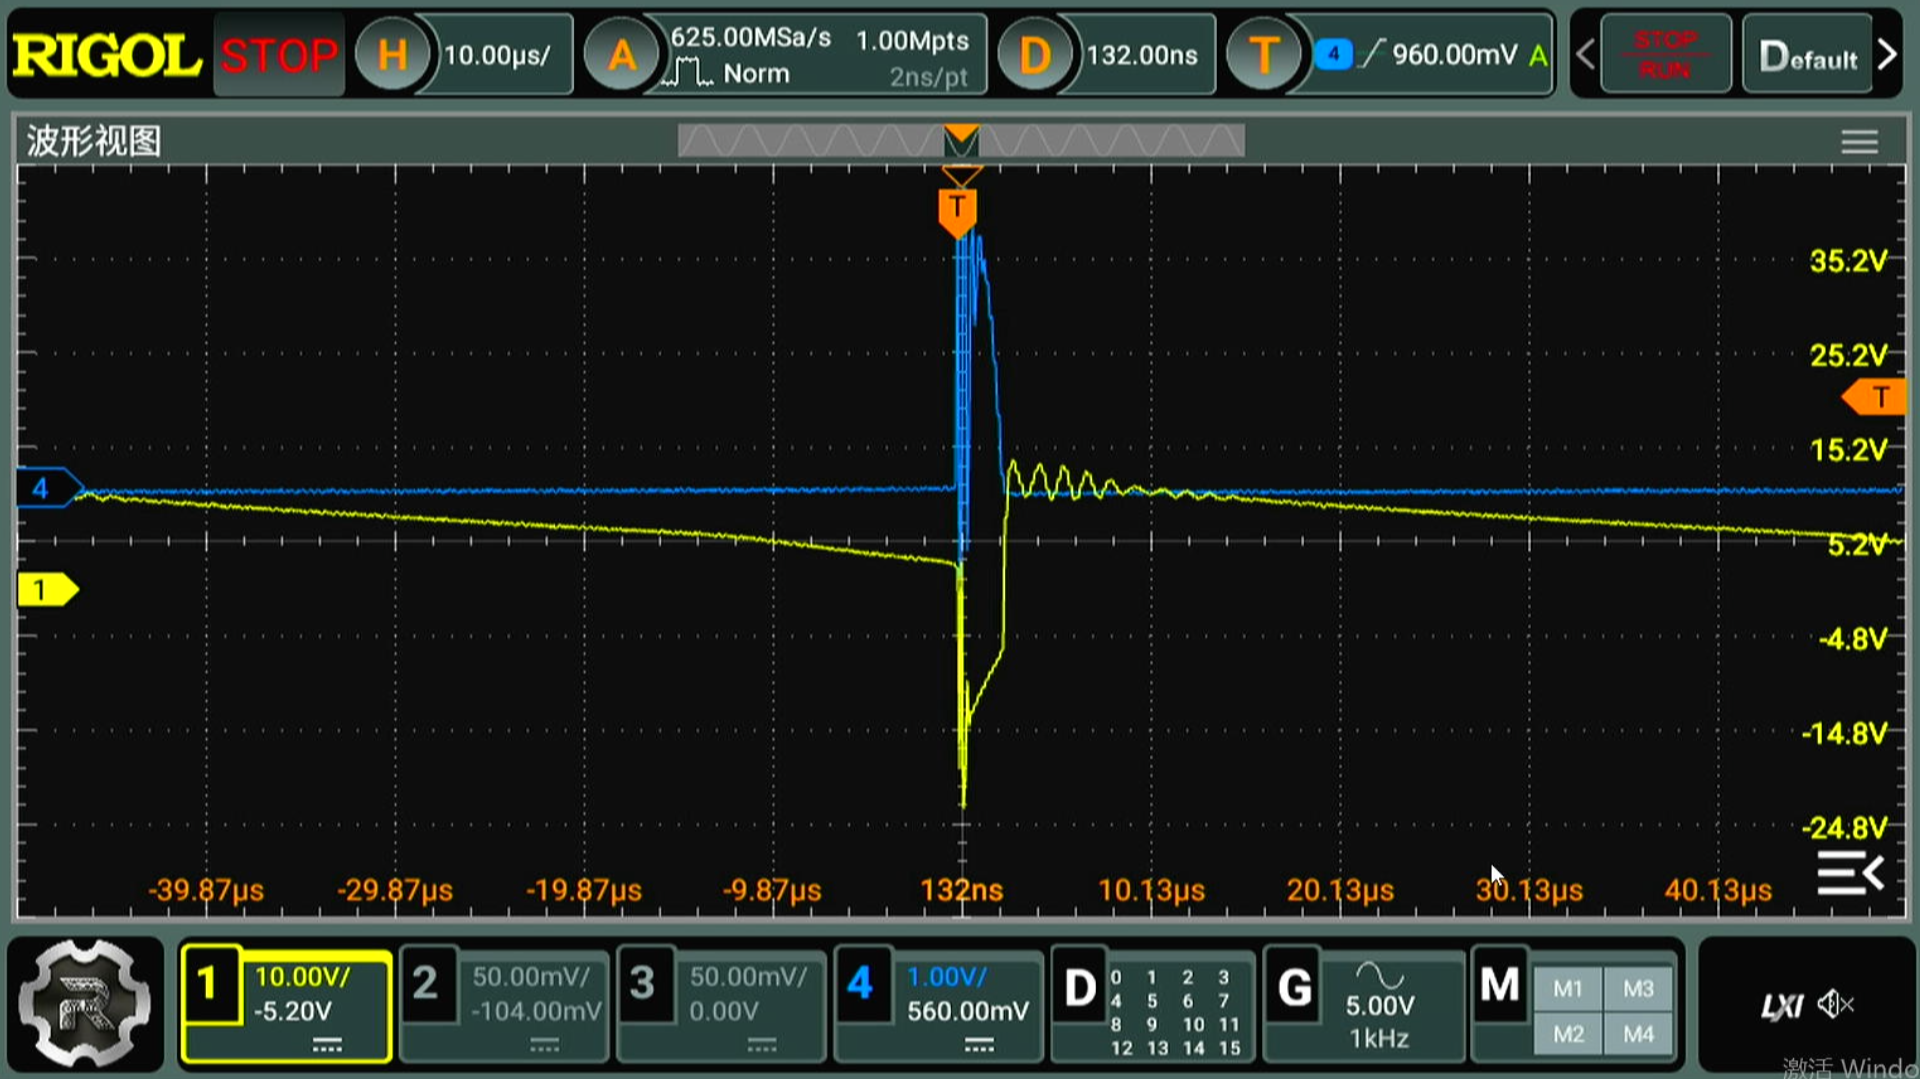
Task: Open the 10.00µs/ horizontal scale setting
Action: pyautogui.click(x=497, y=55)
